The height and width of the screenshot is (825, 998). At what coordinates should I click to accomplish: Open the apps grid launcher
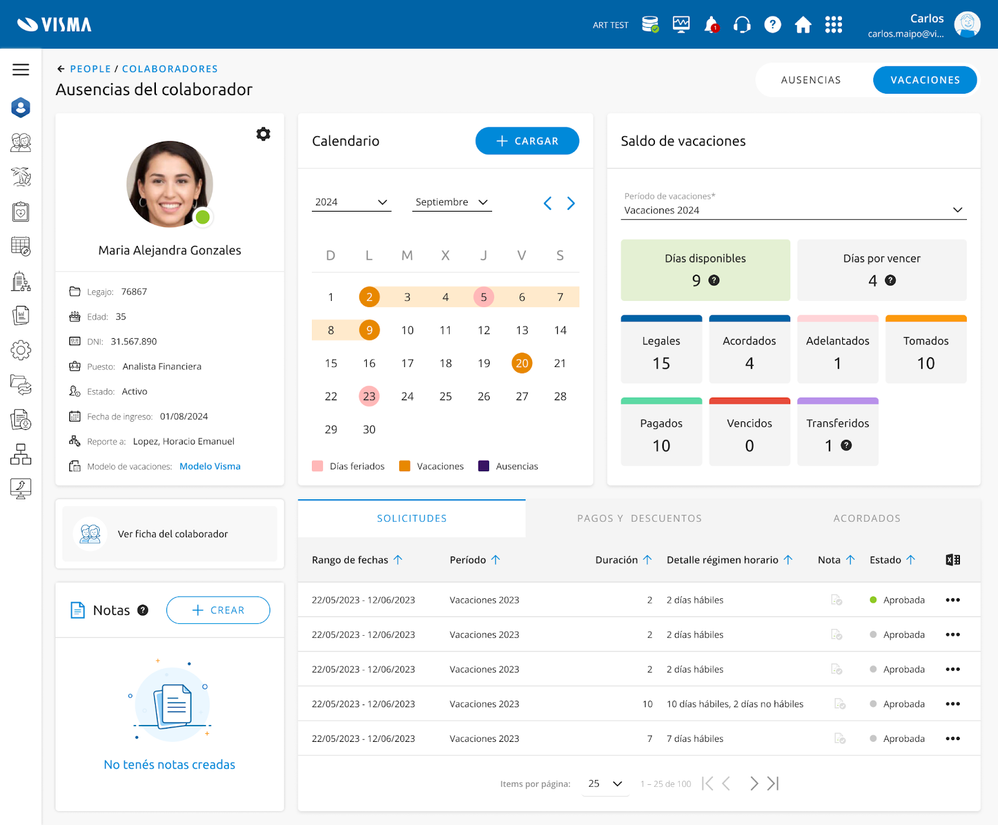coord(833,25)
